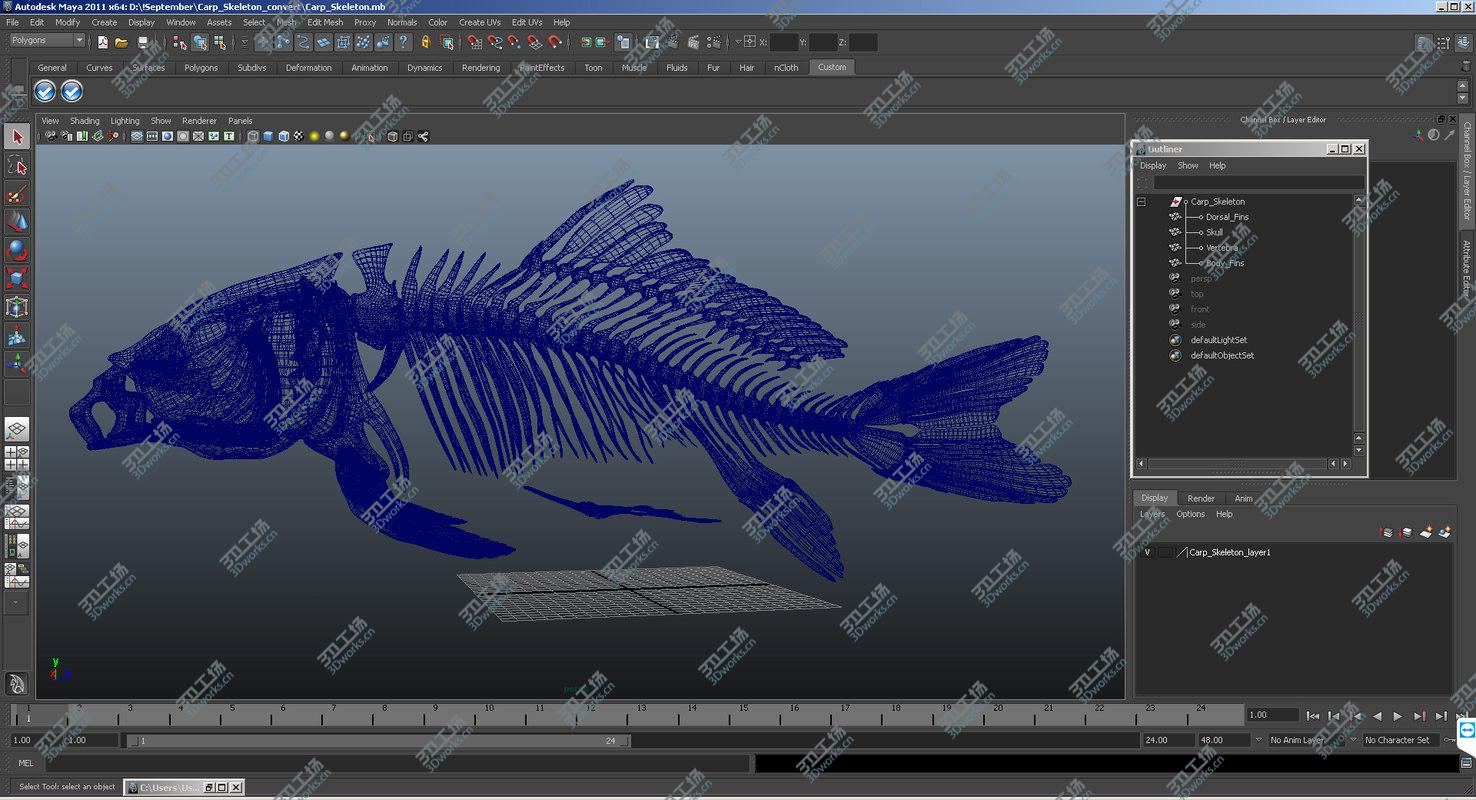Switch to Anim layer tab
1476x800 pixels.
[x=1243, y=498]
